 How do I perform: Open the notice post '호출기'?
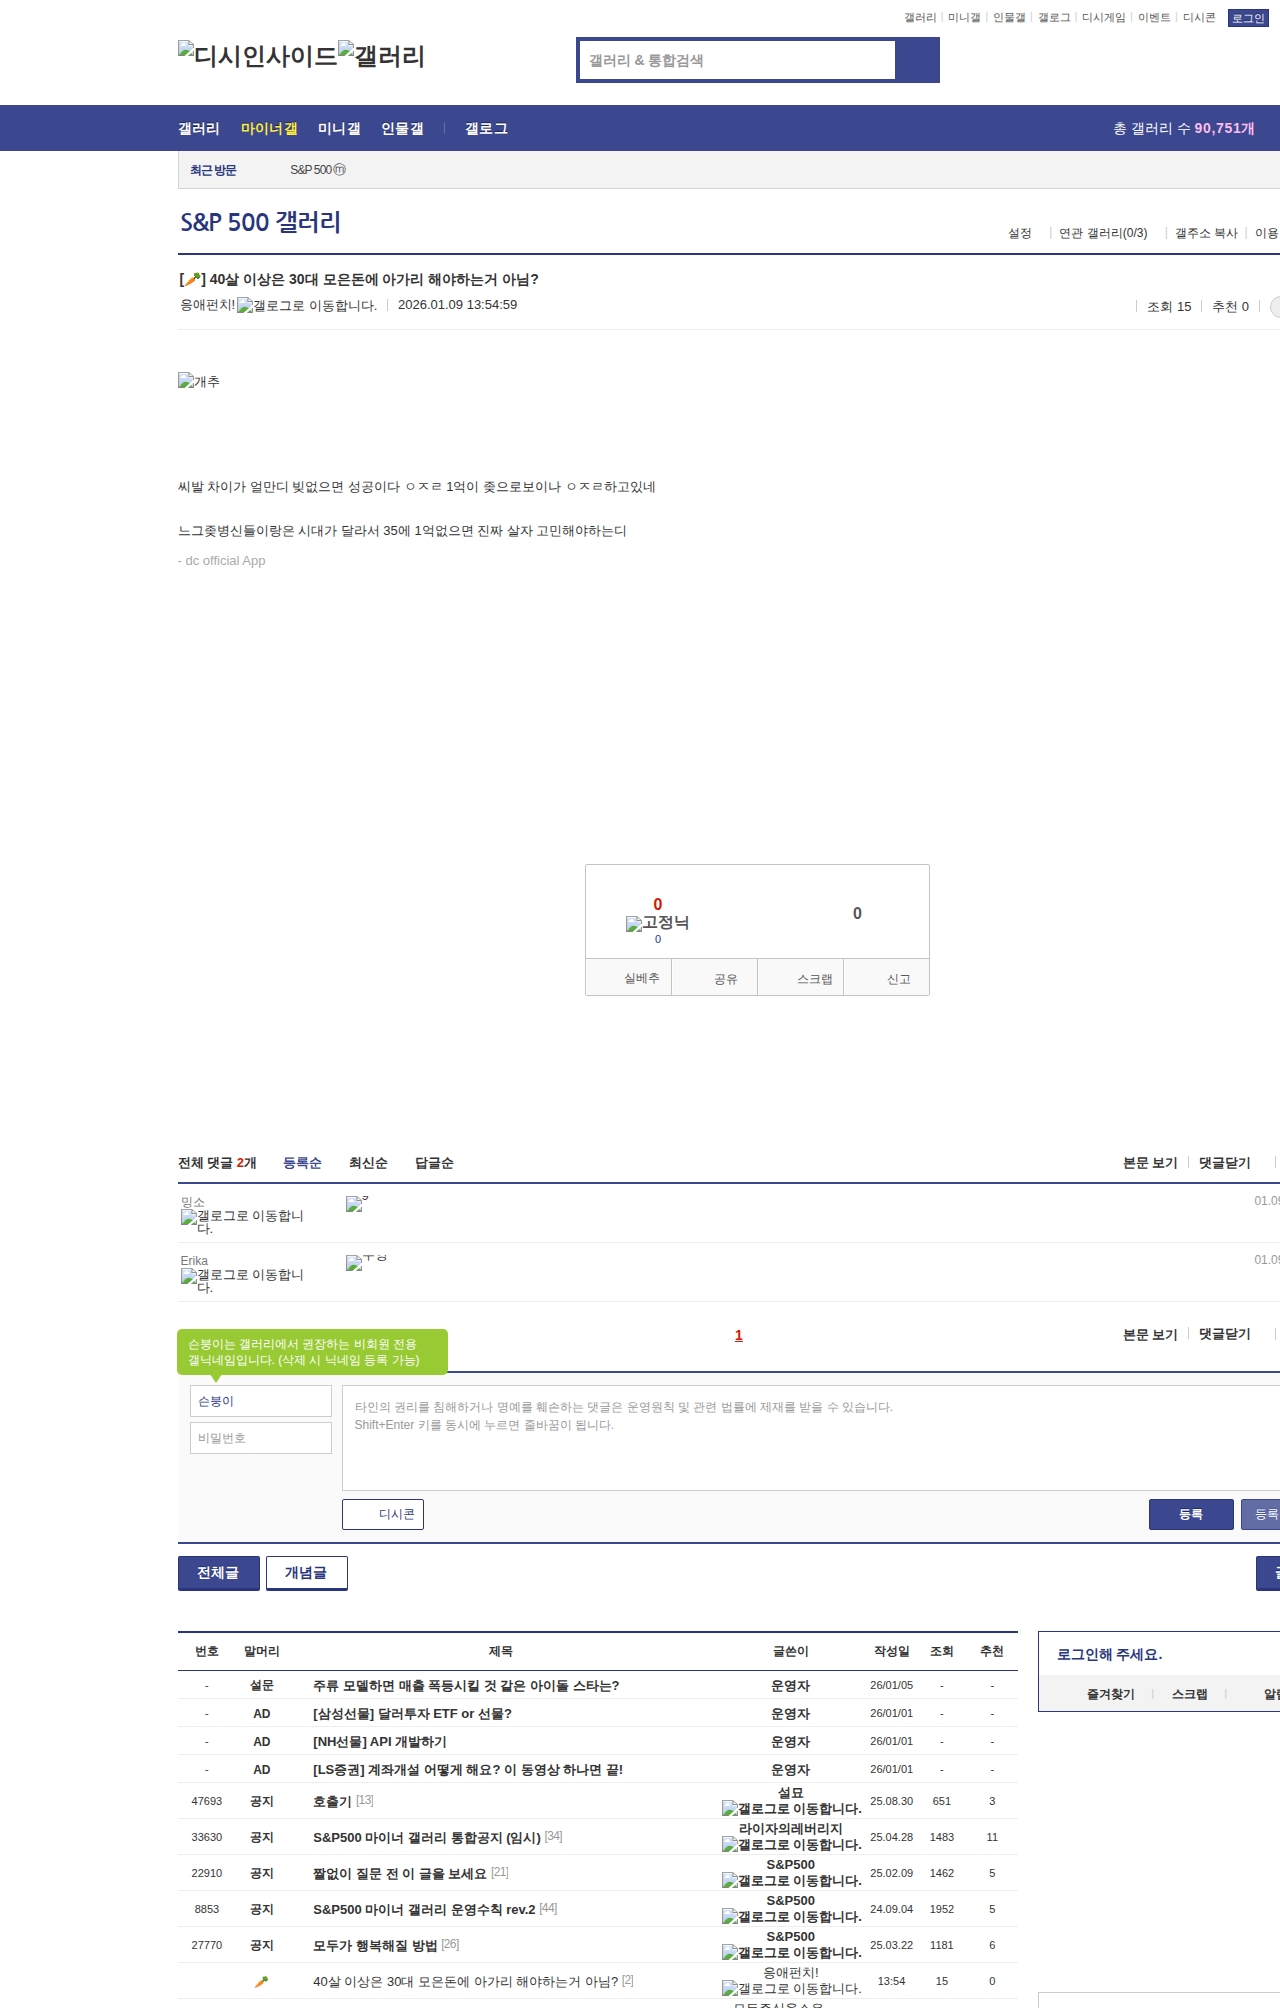click(332, 1801)
